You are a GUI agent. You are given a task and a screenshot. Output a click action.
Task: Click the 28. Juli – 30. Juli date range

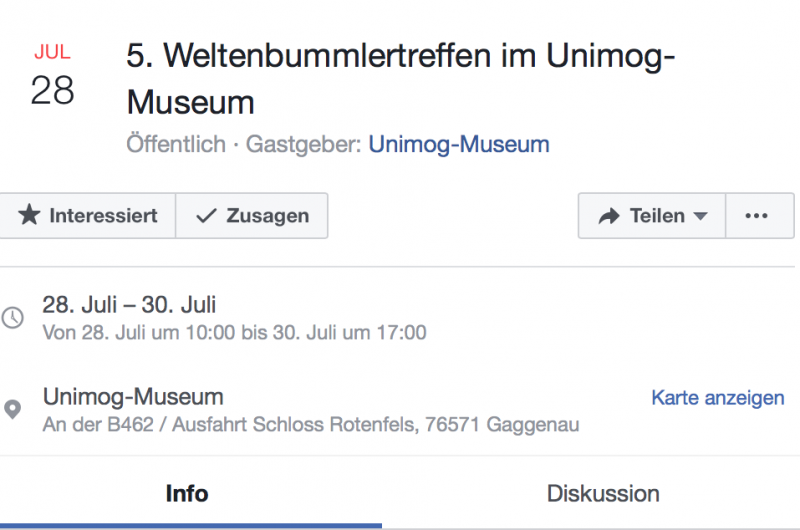(x=129, y=304)
